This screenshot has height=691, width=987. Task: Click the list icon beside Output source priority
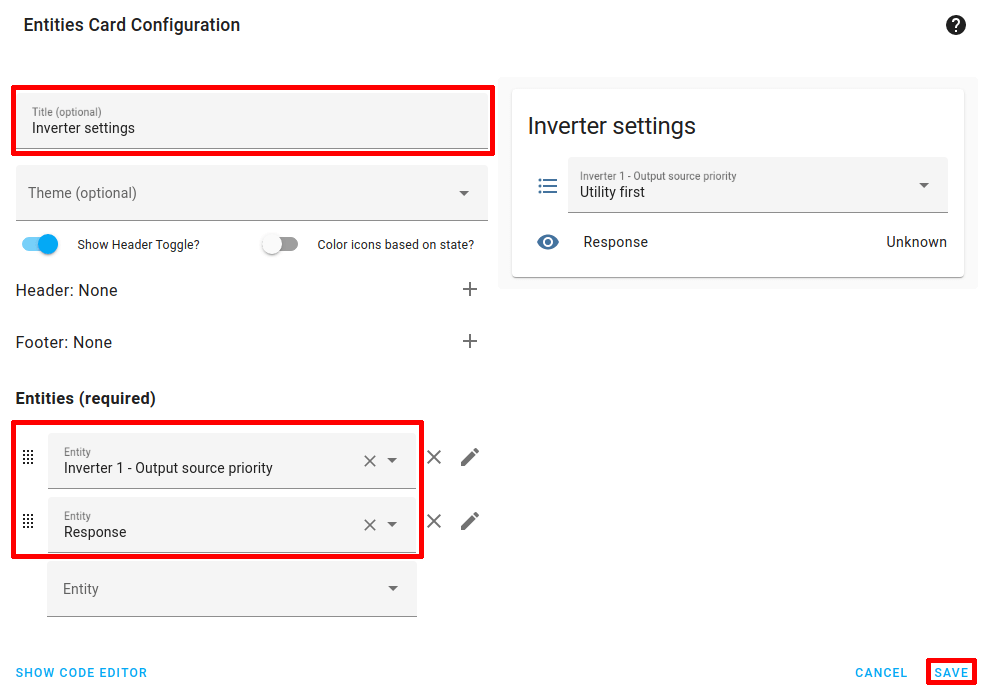tap(547, 185)
